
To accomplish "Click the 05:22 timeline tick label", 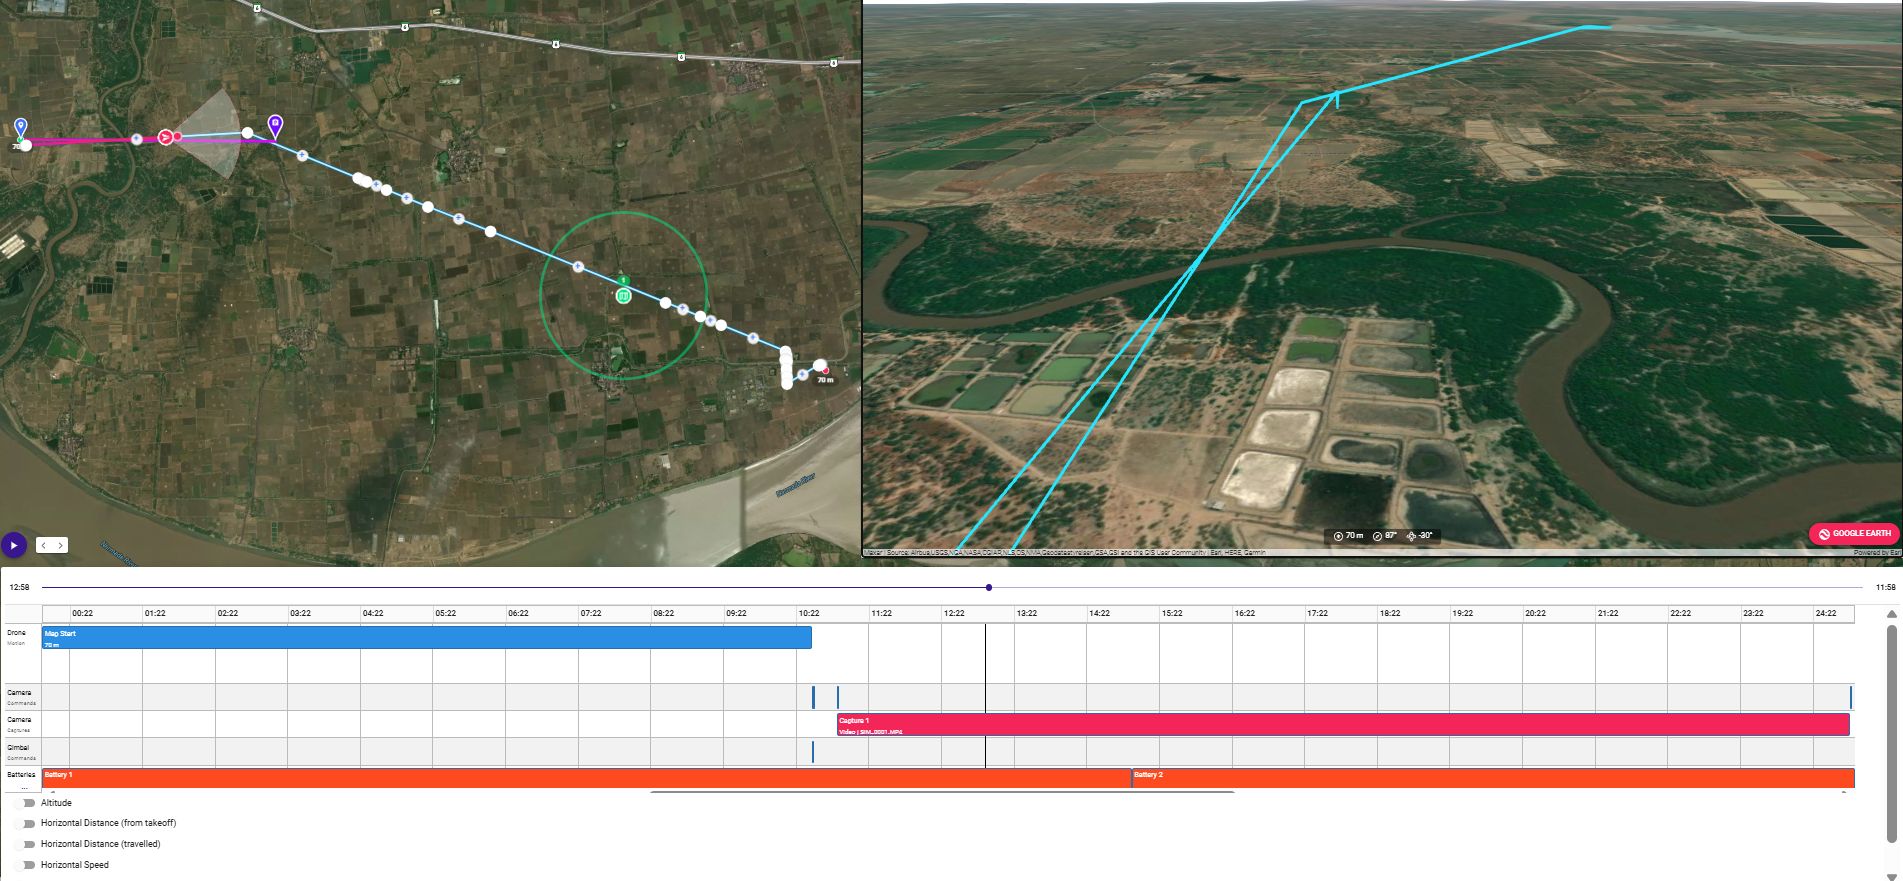I will (445, 613).
